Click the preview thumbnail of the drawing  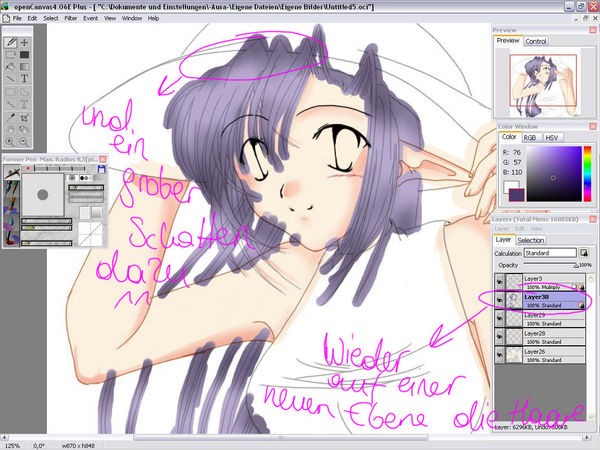coord(543,82)
